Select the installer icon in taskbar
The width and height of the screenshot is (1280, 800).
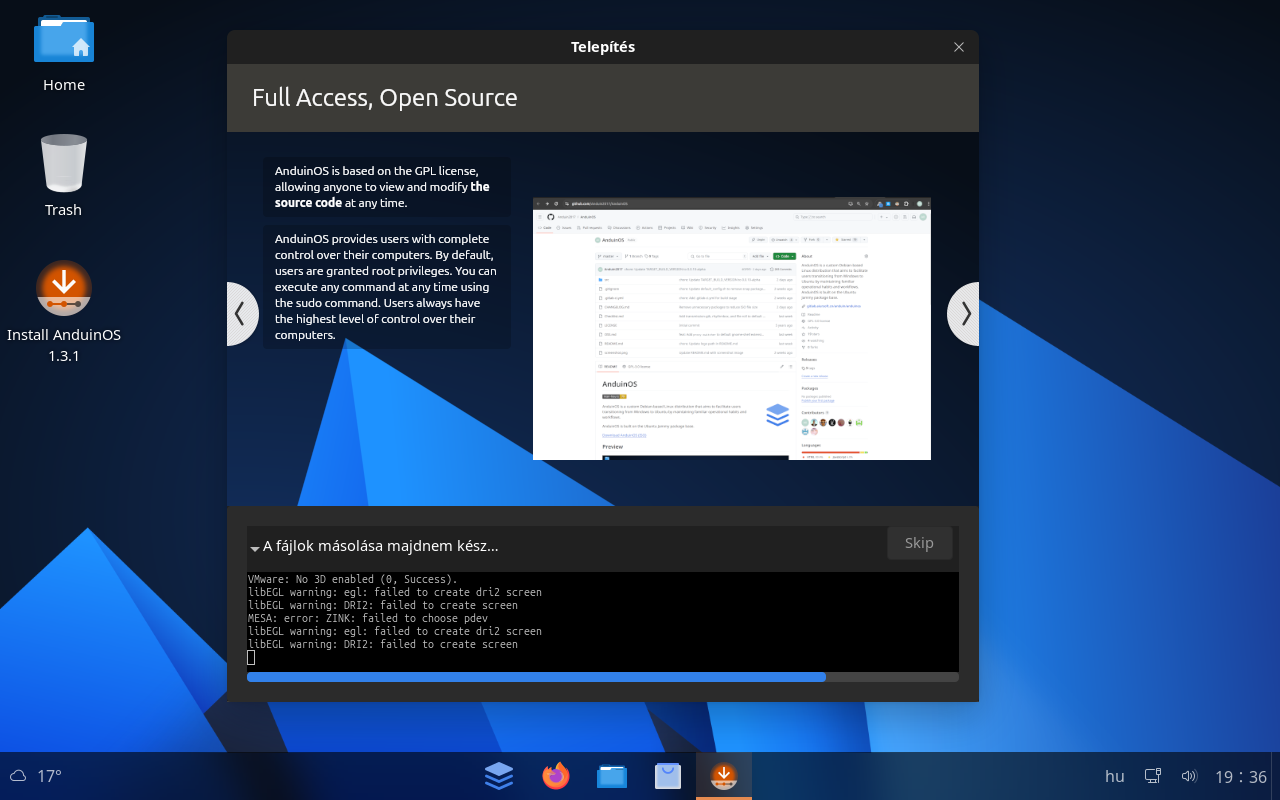[x=724, y=776]
